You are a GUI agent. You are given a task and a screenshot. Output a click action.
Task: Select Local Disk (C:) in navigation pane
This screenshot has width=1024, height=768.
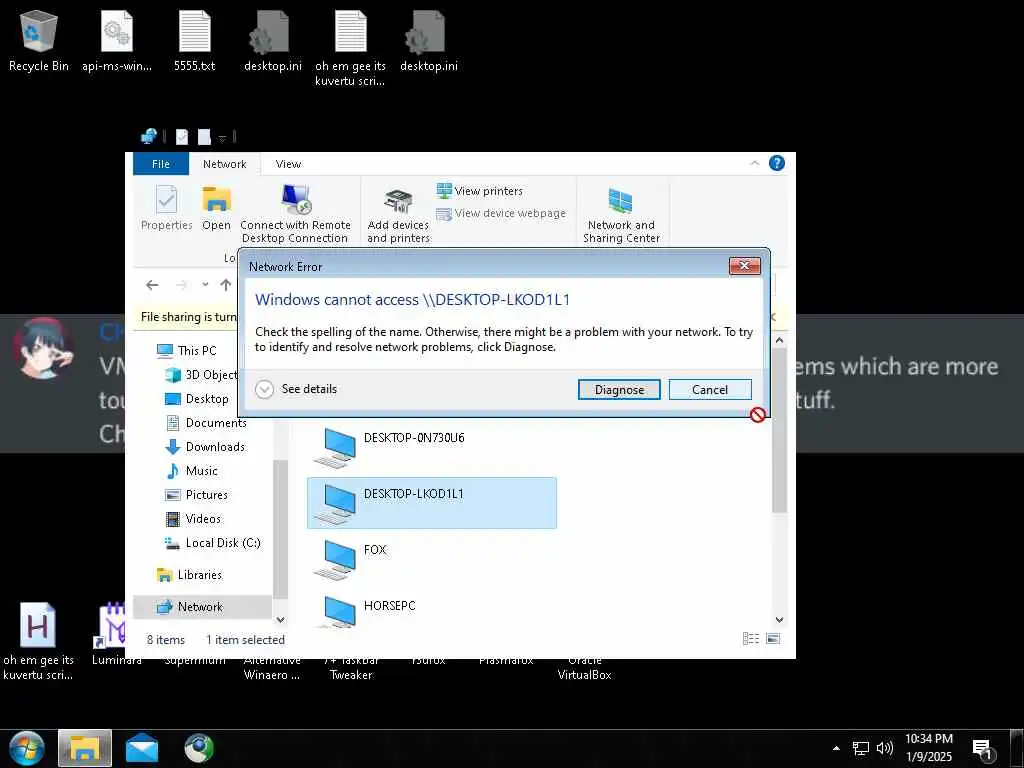point(213,543)
